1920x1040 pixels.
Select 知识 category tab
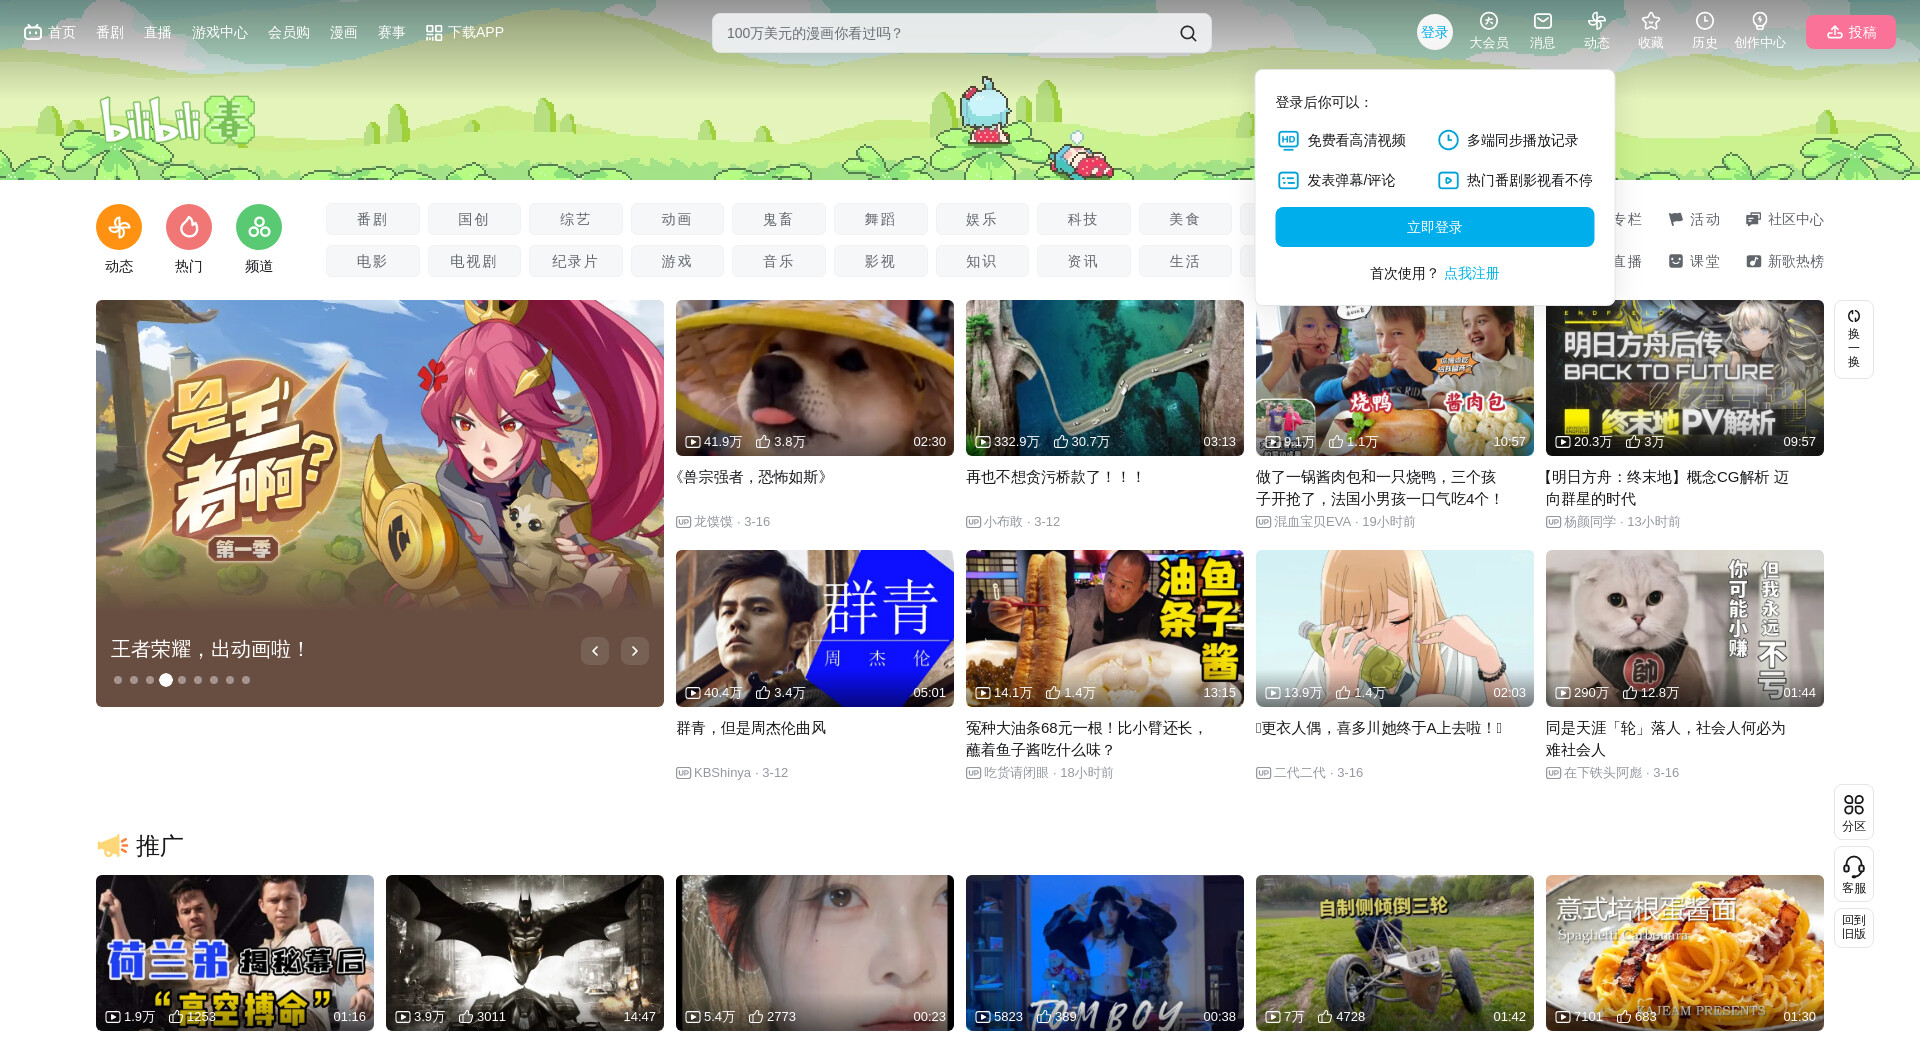click(982, 261)
